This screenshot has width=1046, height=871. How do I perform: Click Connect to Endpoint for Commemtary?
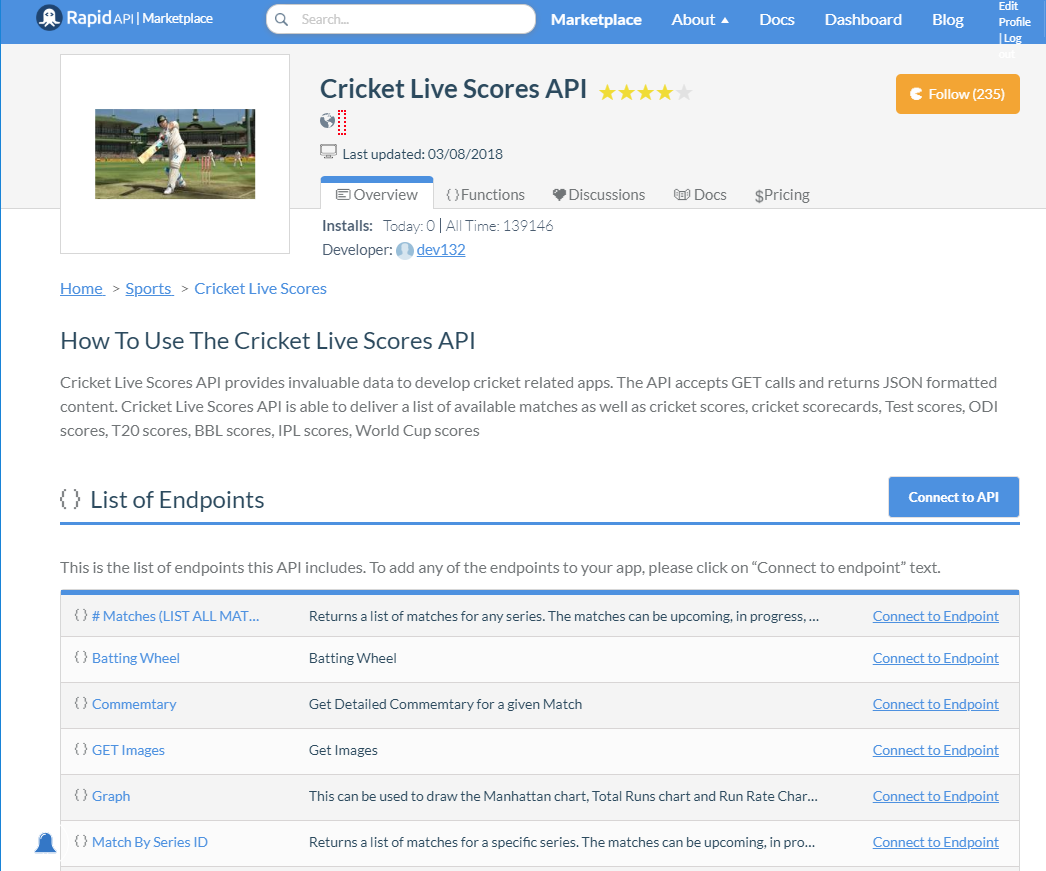pyautogui.click(x=935, y=704)
